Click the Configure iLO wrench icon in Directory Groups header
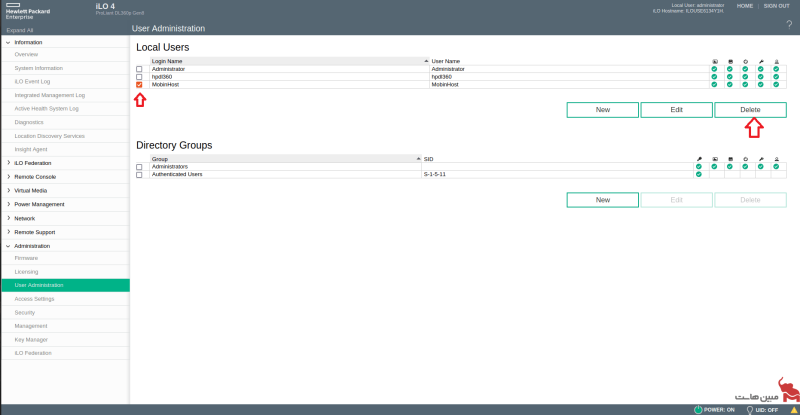This screenshot has height=415, width=800. tap(761, 159)
